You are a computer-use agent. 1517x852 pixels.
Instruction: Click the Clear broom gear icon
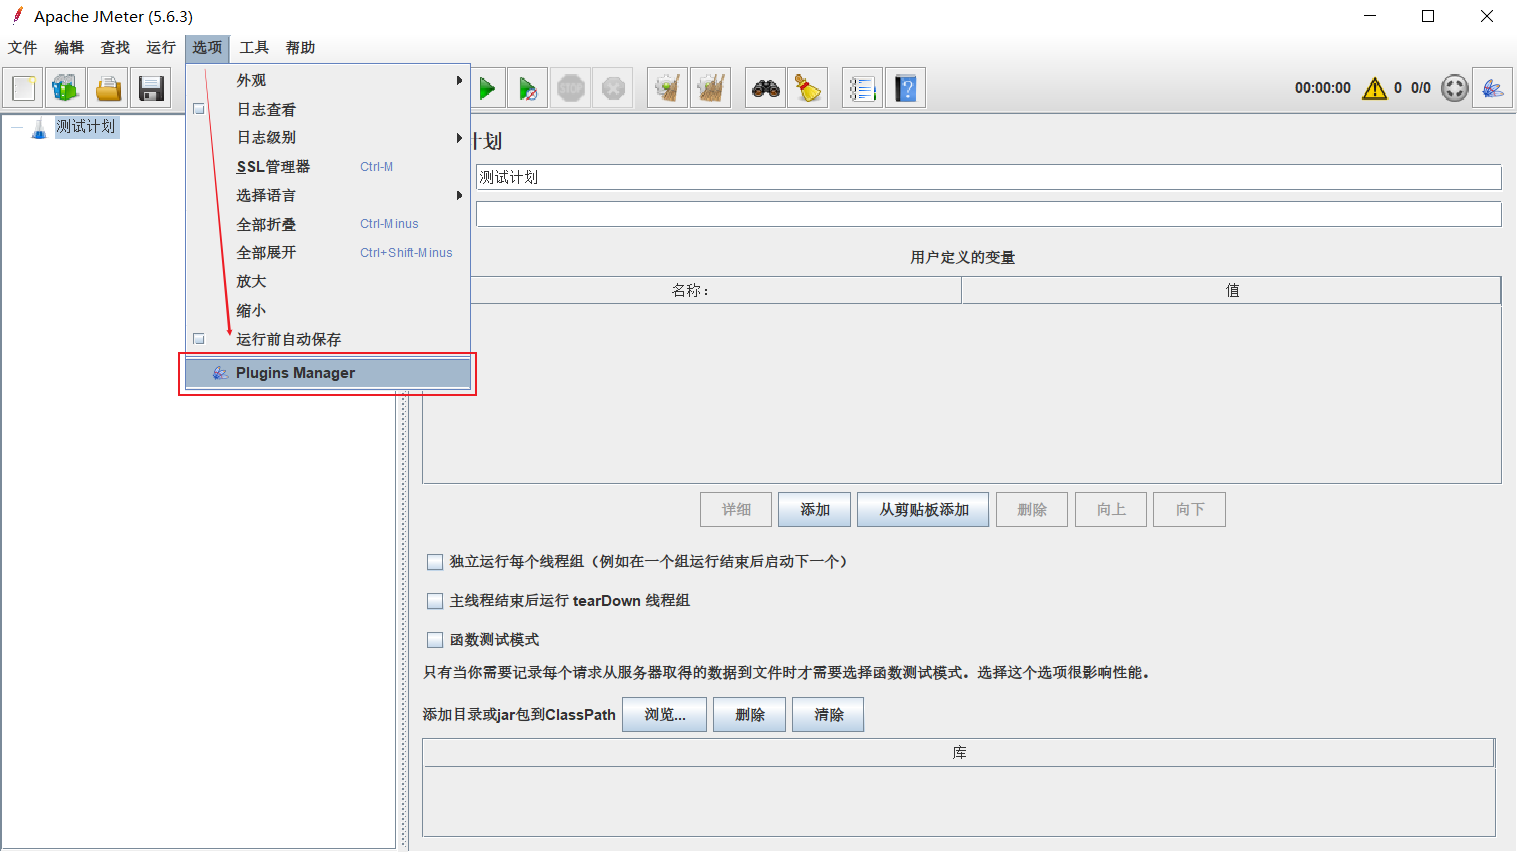point(668,88)
